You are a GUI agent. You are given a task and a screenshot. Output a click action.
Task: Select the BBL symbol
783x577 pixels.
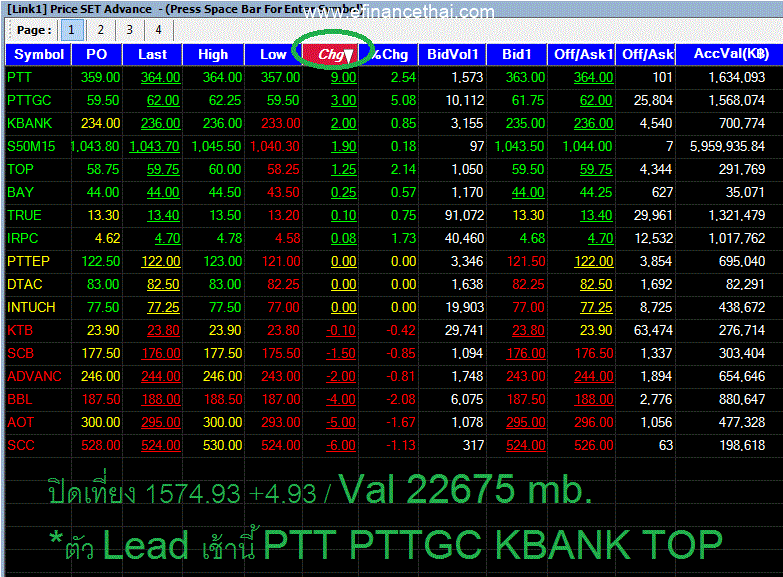coord(19,399)
